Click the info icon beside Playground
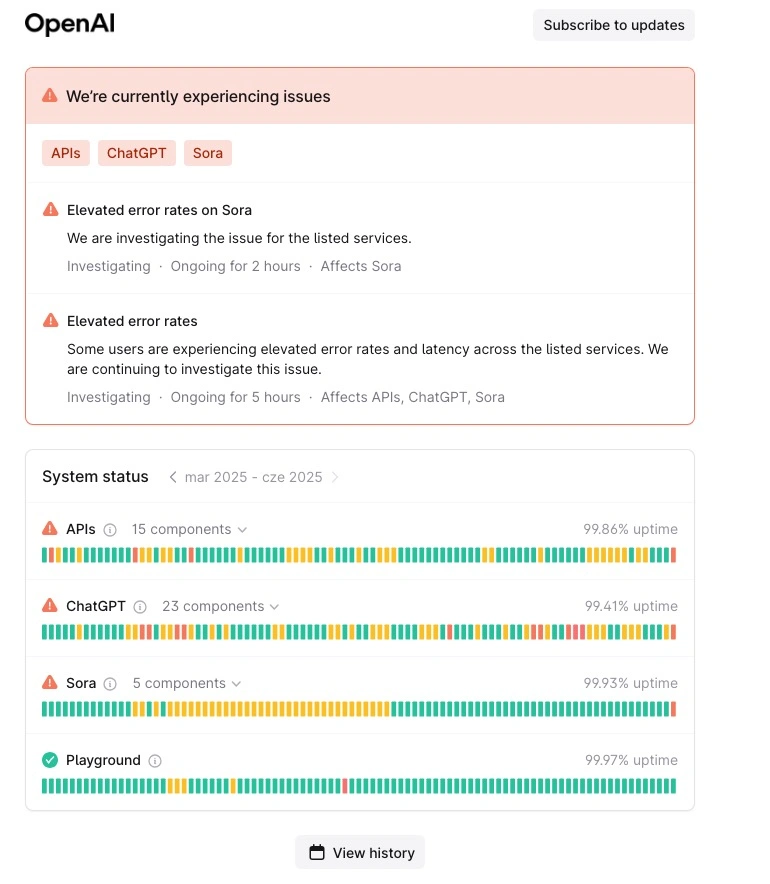The image size is (770, 884). (x=155, y=761)
